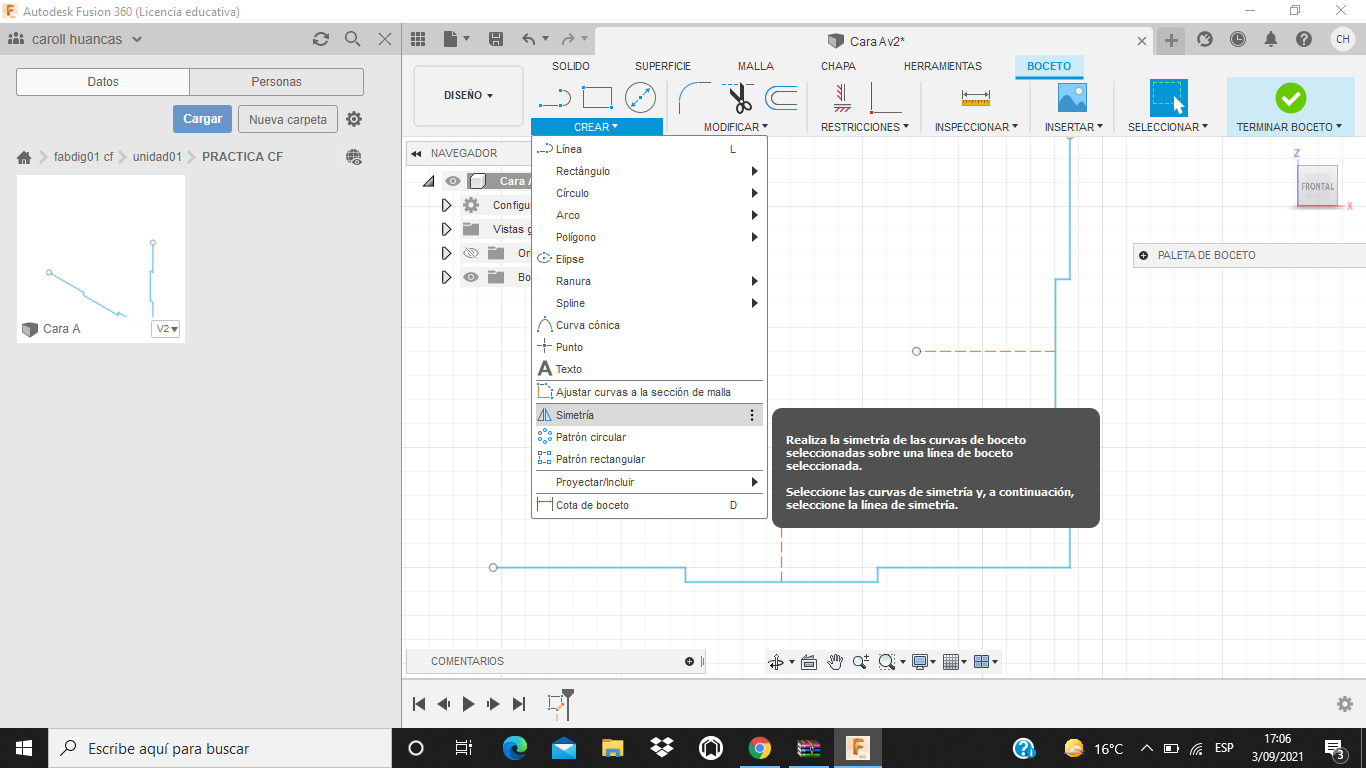Viewport: 1366px width, 768px height.
Task: Click the orbit navigation tool
Action: coord(775,662)
